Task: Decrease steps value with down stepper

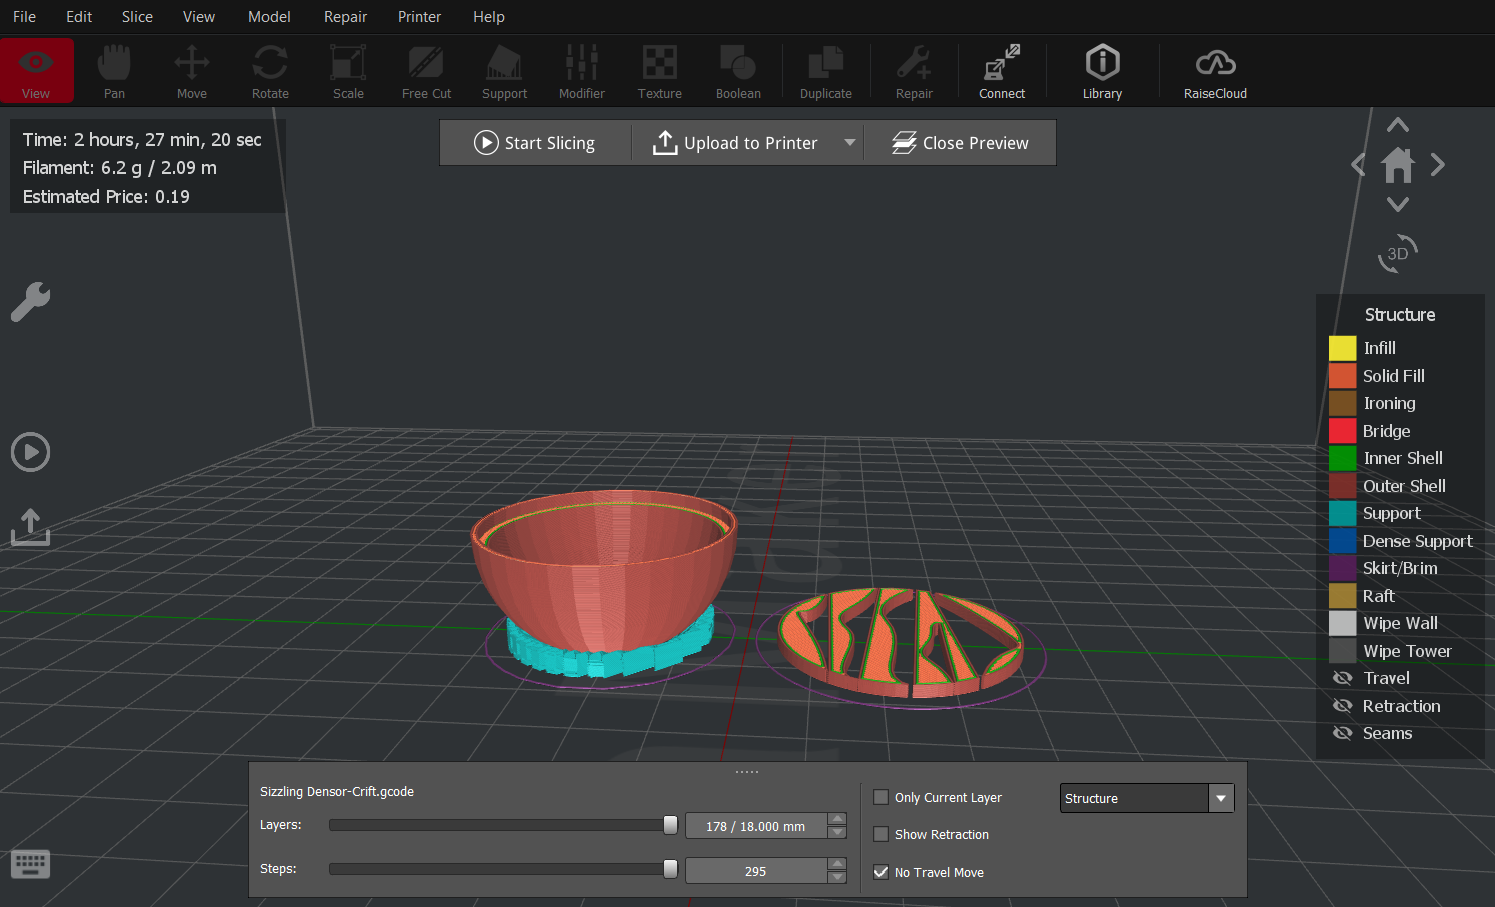Action: 837,877
